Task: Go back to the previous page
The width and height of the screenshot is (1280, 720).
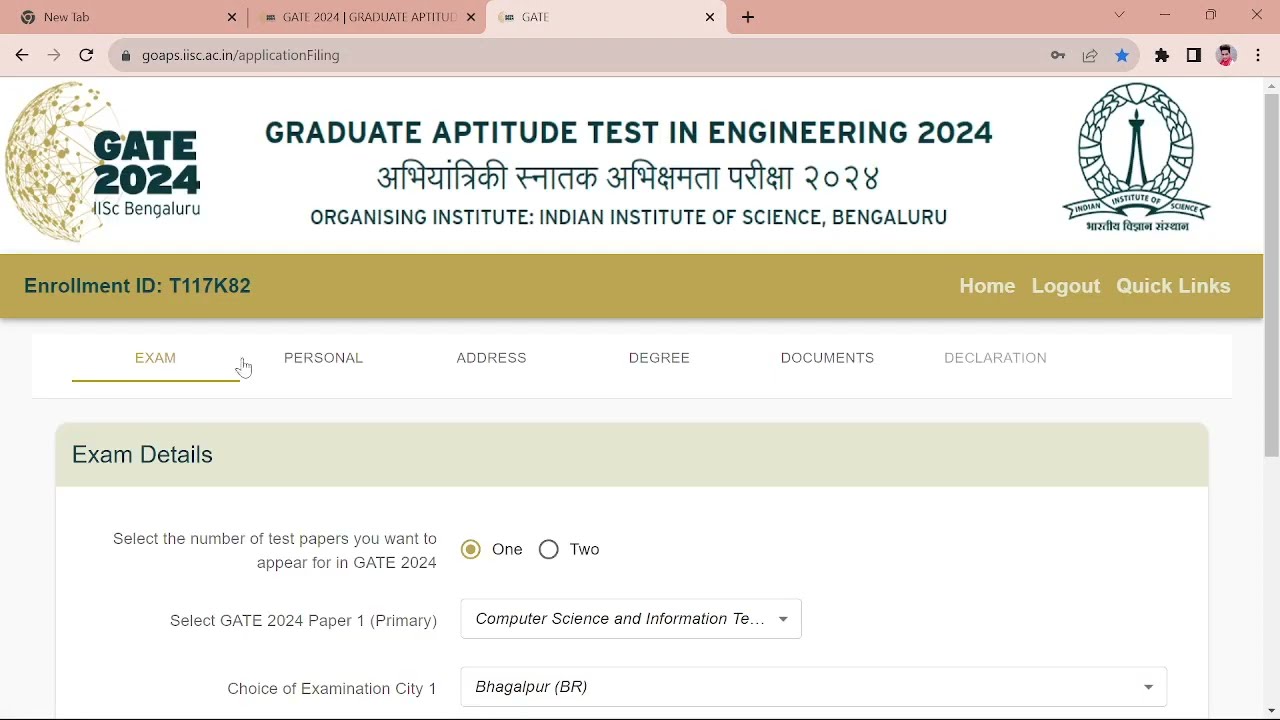Action: point(22,55)
